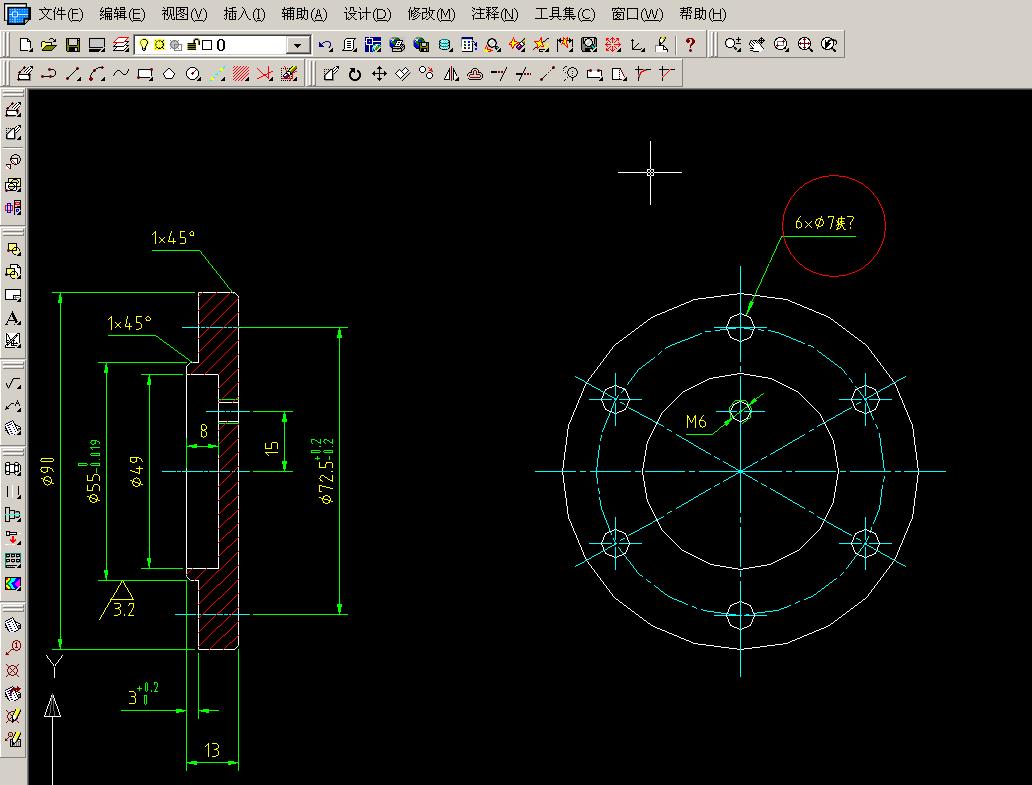Select the M6 thread label text
Image resolution: width=1032 pixels, height=785 pixels.
point(696,422)
